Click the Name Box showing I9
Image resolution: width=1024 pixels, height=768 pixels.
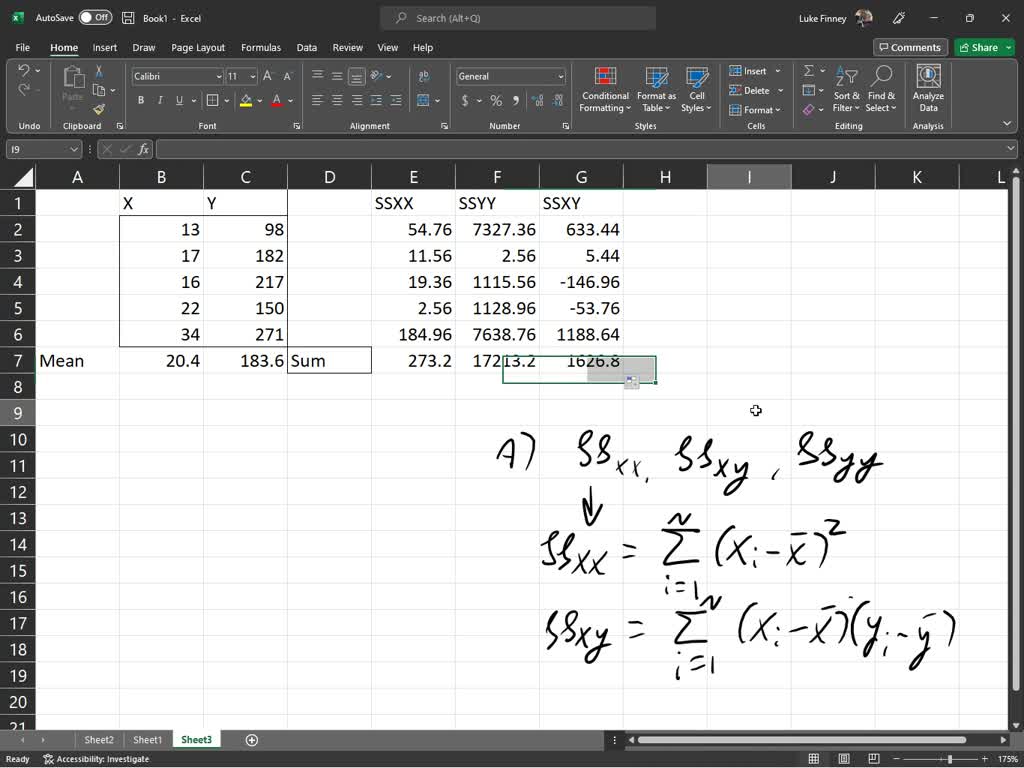click(38, 149)
